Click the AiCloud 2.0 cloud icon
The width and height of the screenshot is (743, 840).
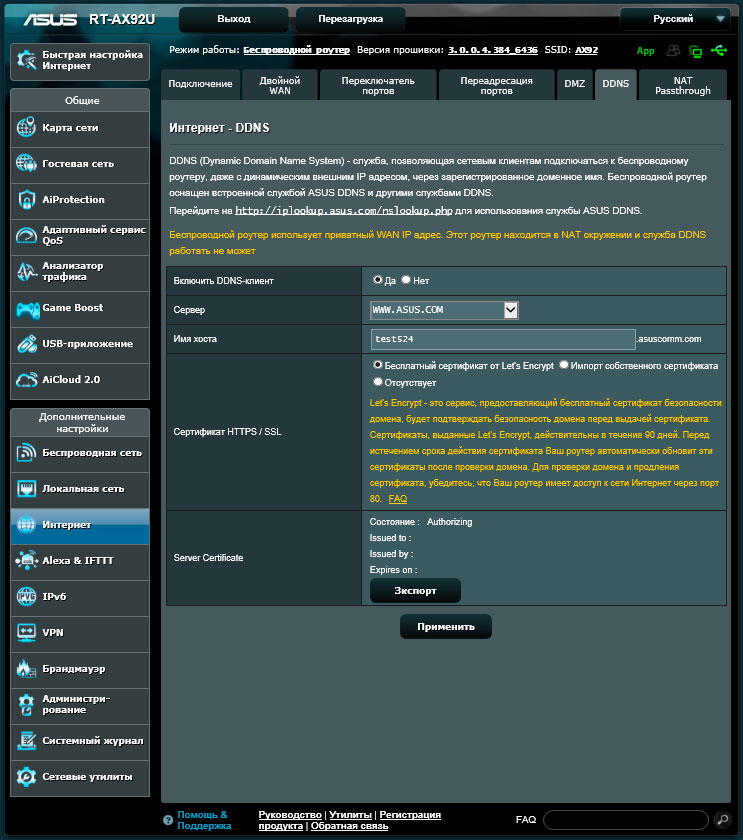[26, 379]
